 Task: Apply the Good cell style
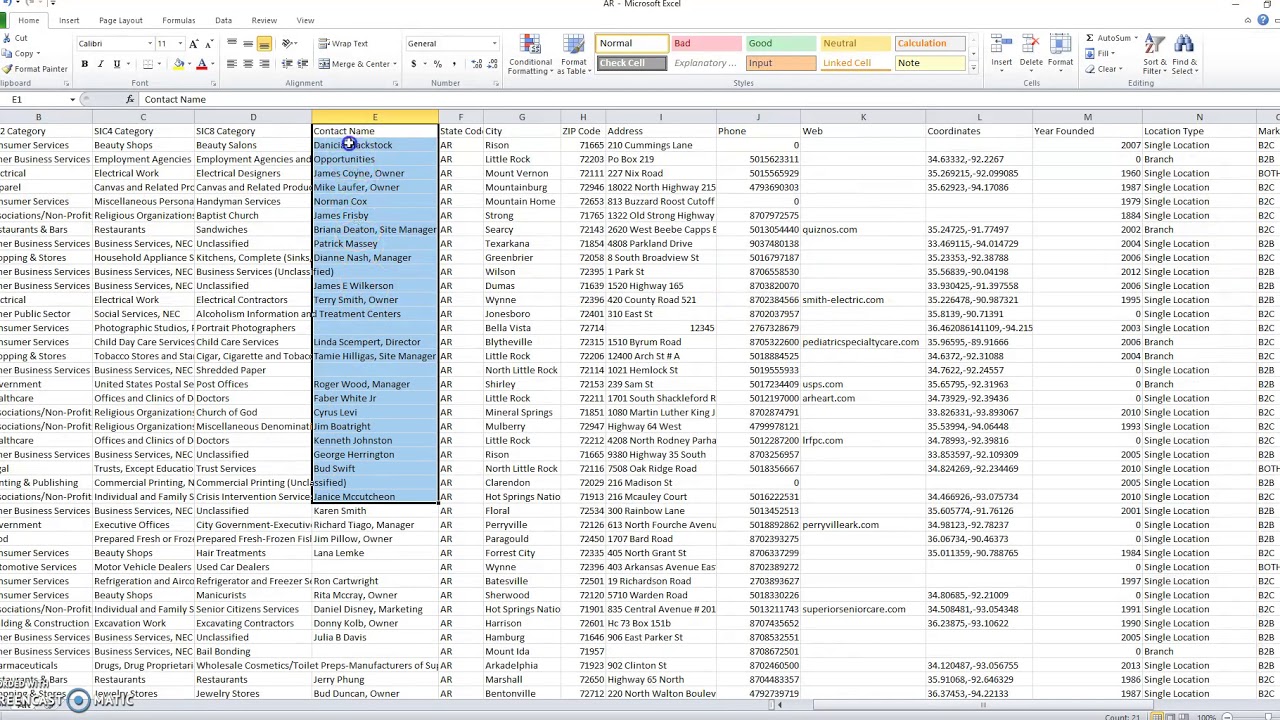(781, 44)
